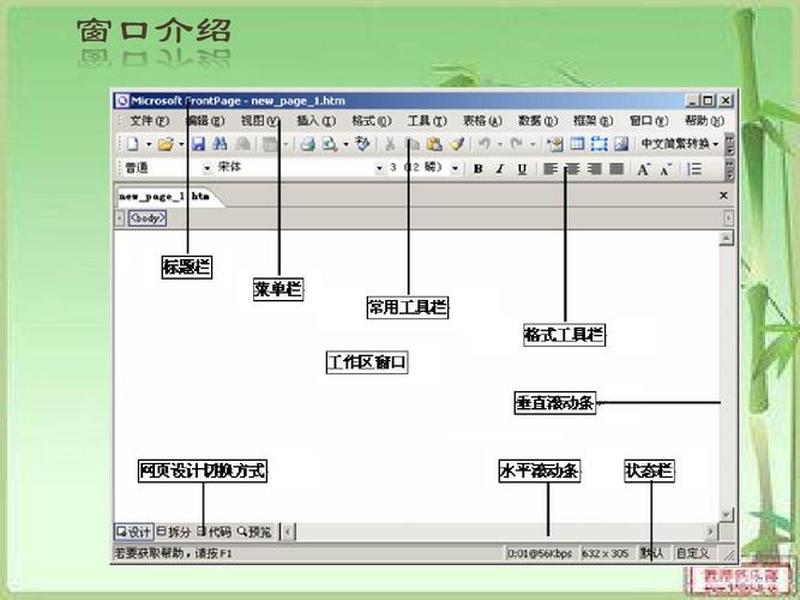Viewport: 800px width, 600px height.
Task: Click the Open folder icon
Action: [x=165, y=144]
